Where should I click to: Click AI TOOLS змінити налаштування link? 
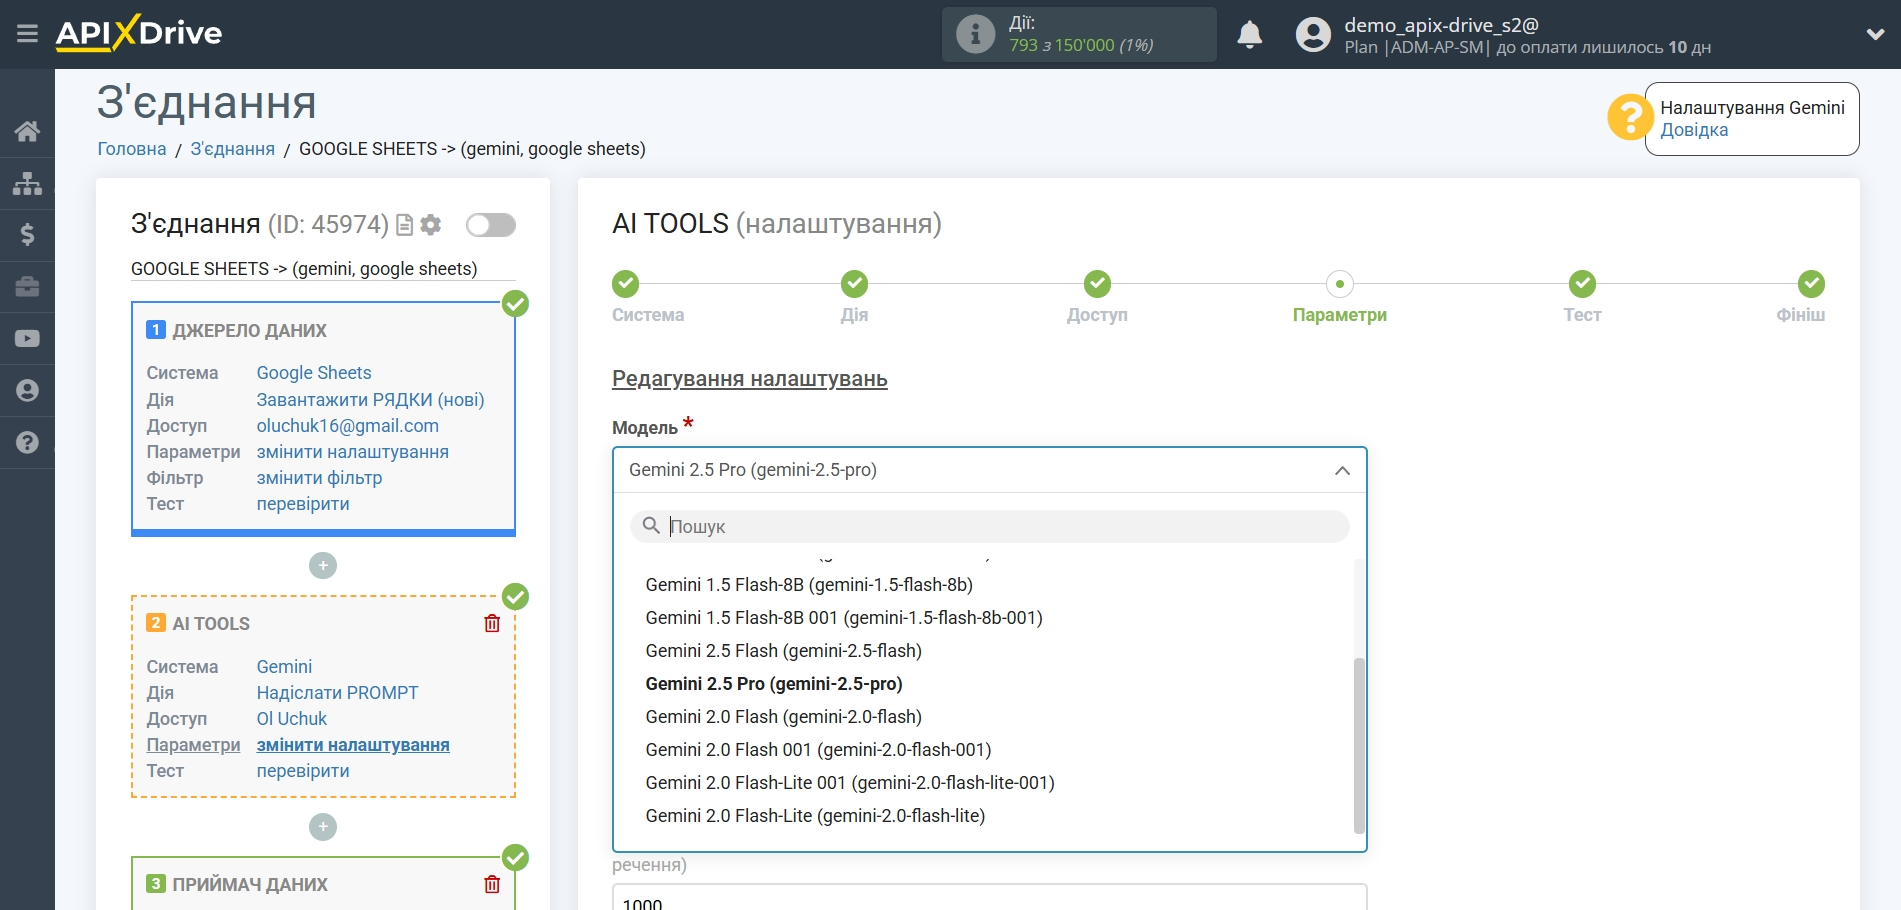(353, 745)
